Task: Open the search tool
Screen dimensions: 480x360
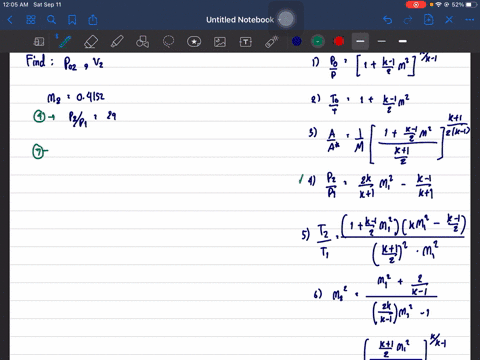Action: 51,20
